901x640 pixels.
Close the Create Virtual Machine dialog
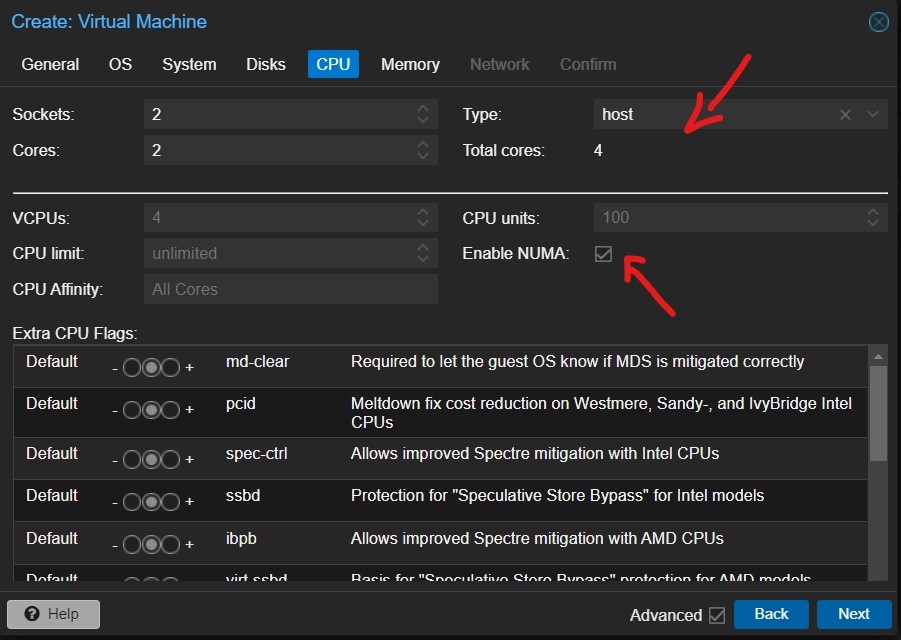tap(878, 22)
